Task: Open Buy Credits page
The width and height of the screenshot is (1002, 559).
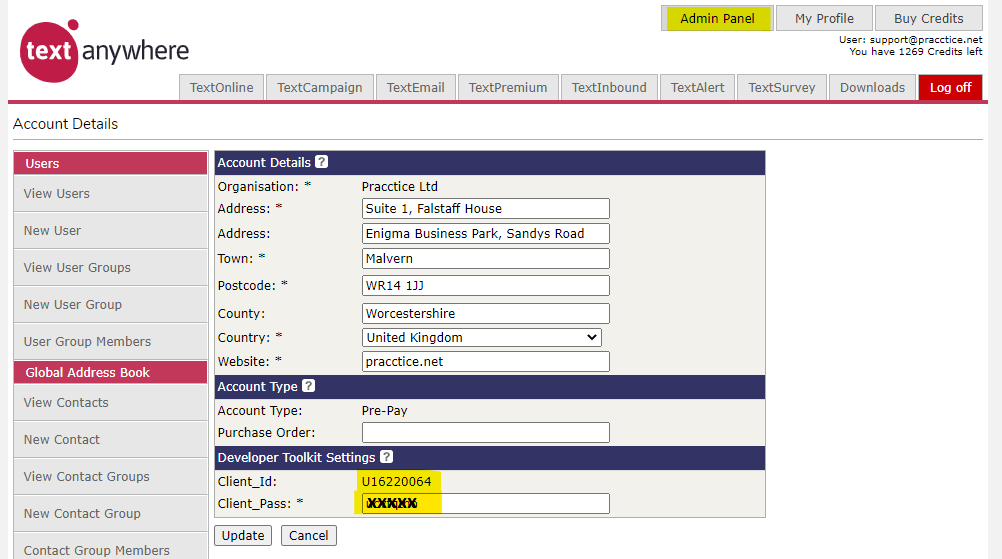Action: click(x=929, y=19)
